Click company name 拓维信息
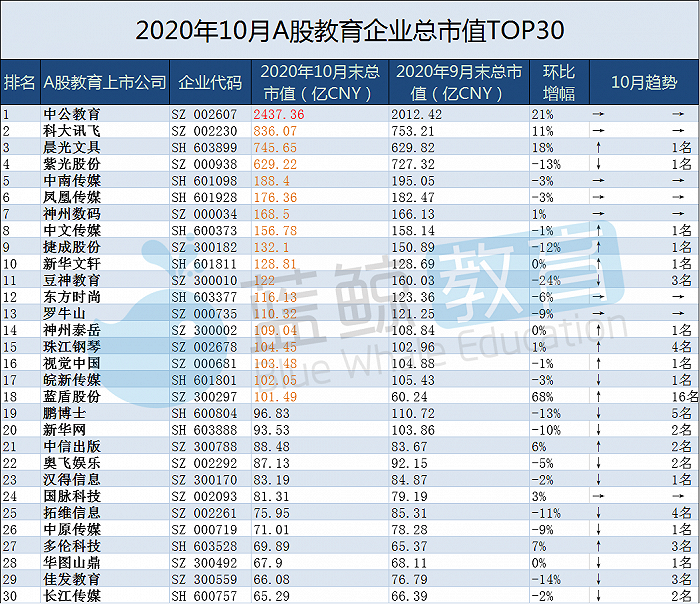700x604 pixels. tap(72, 513)
